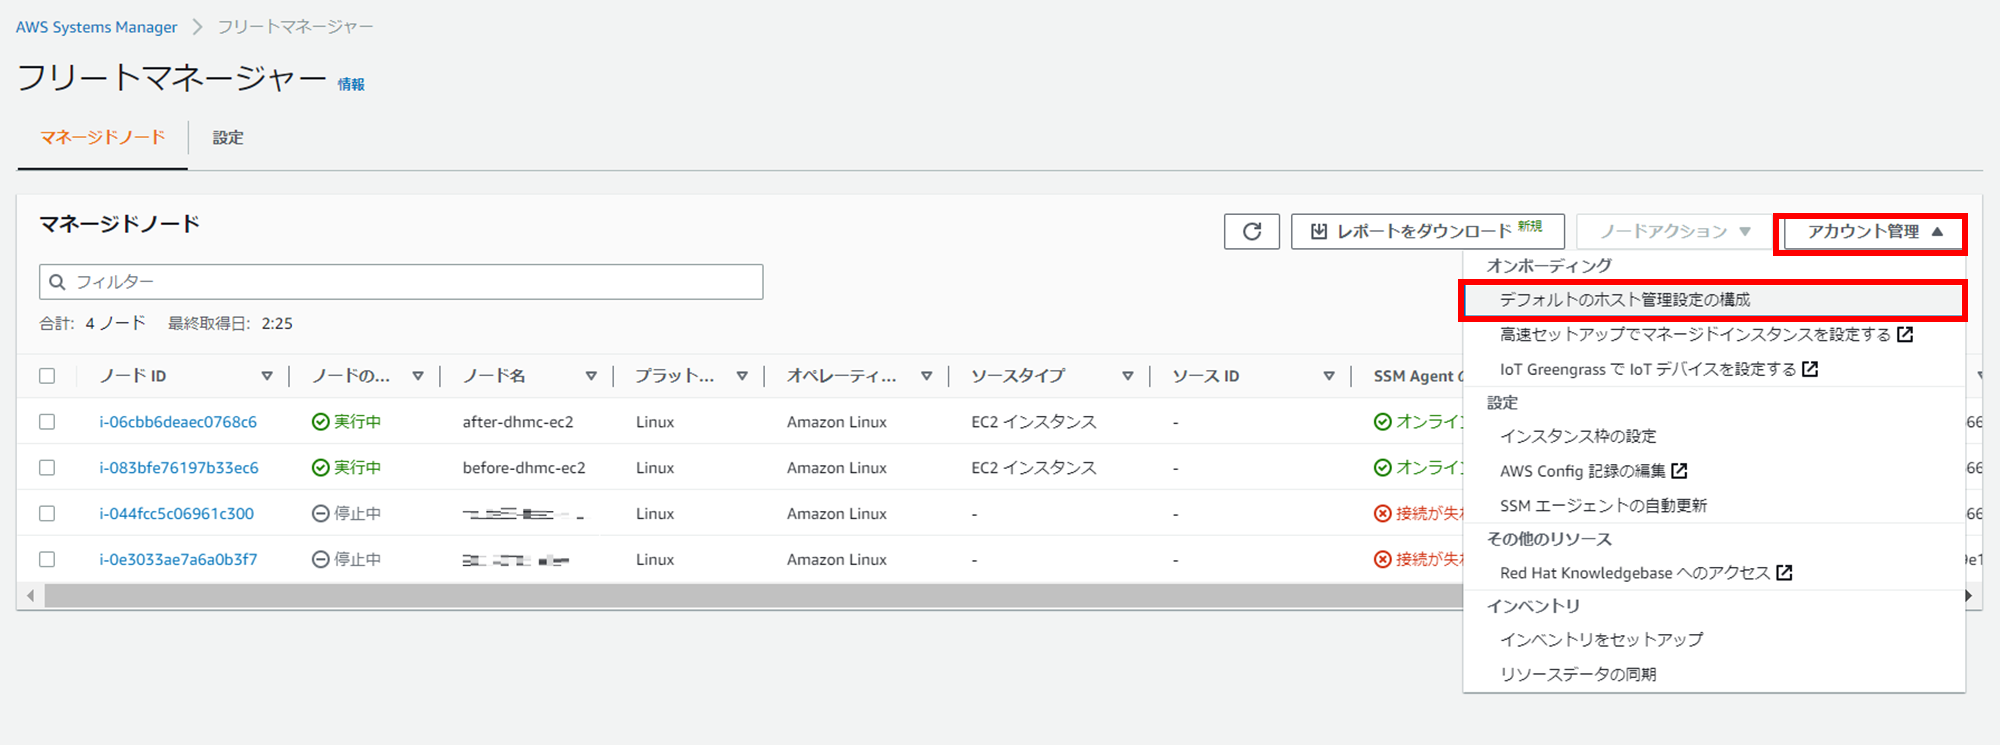Click the refresh icon button
Screen dimensions: 2000x745
pyautogui.click(x=1251, y=231)
